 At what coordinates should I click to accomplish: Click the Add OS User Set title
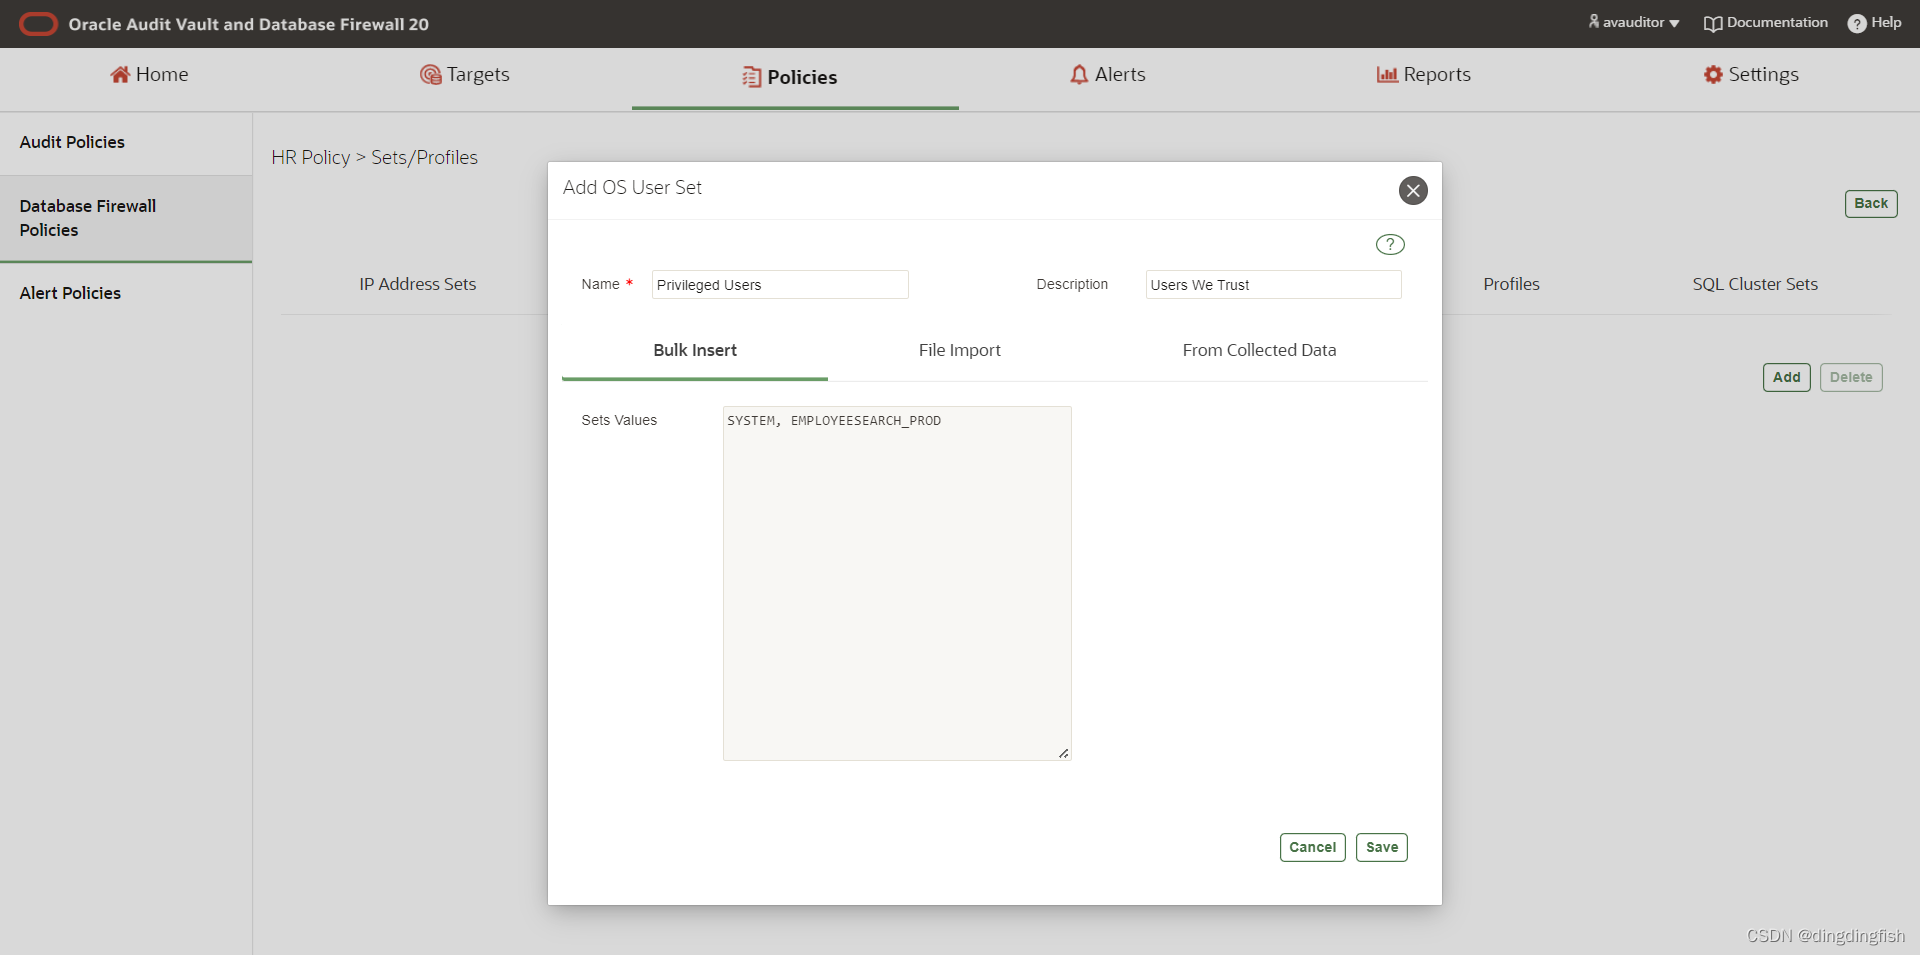632,187
